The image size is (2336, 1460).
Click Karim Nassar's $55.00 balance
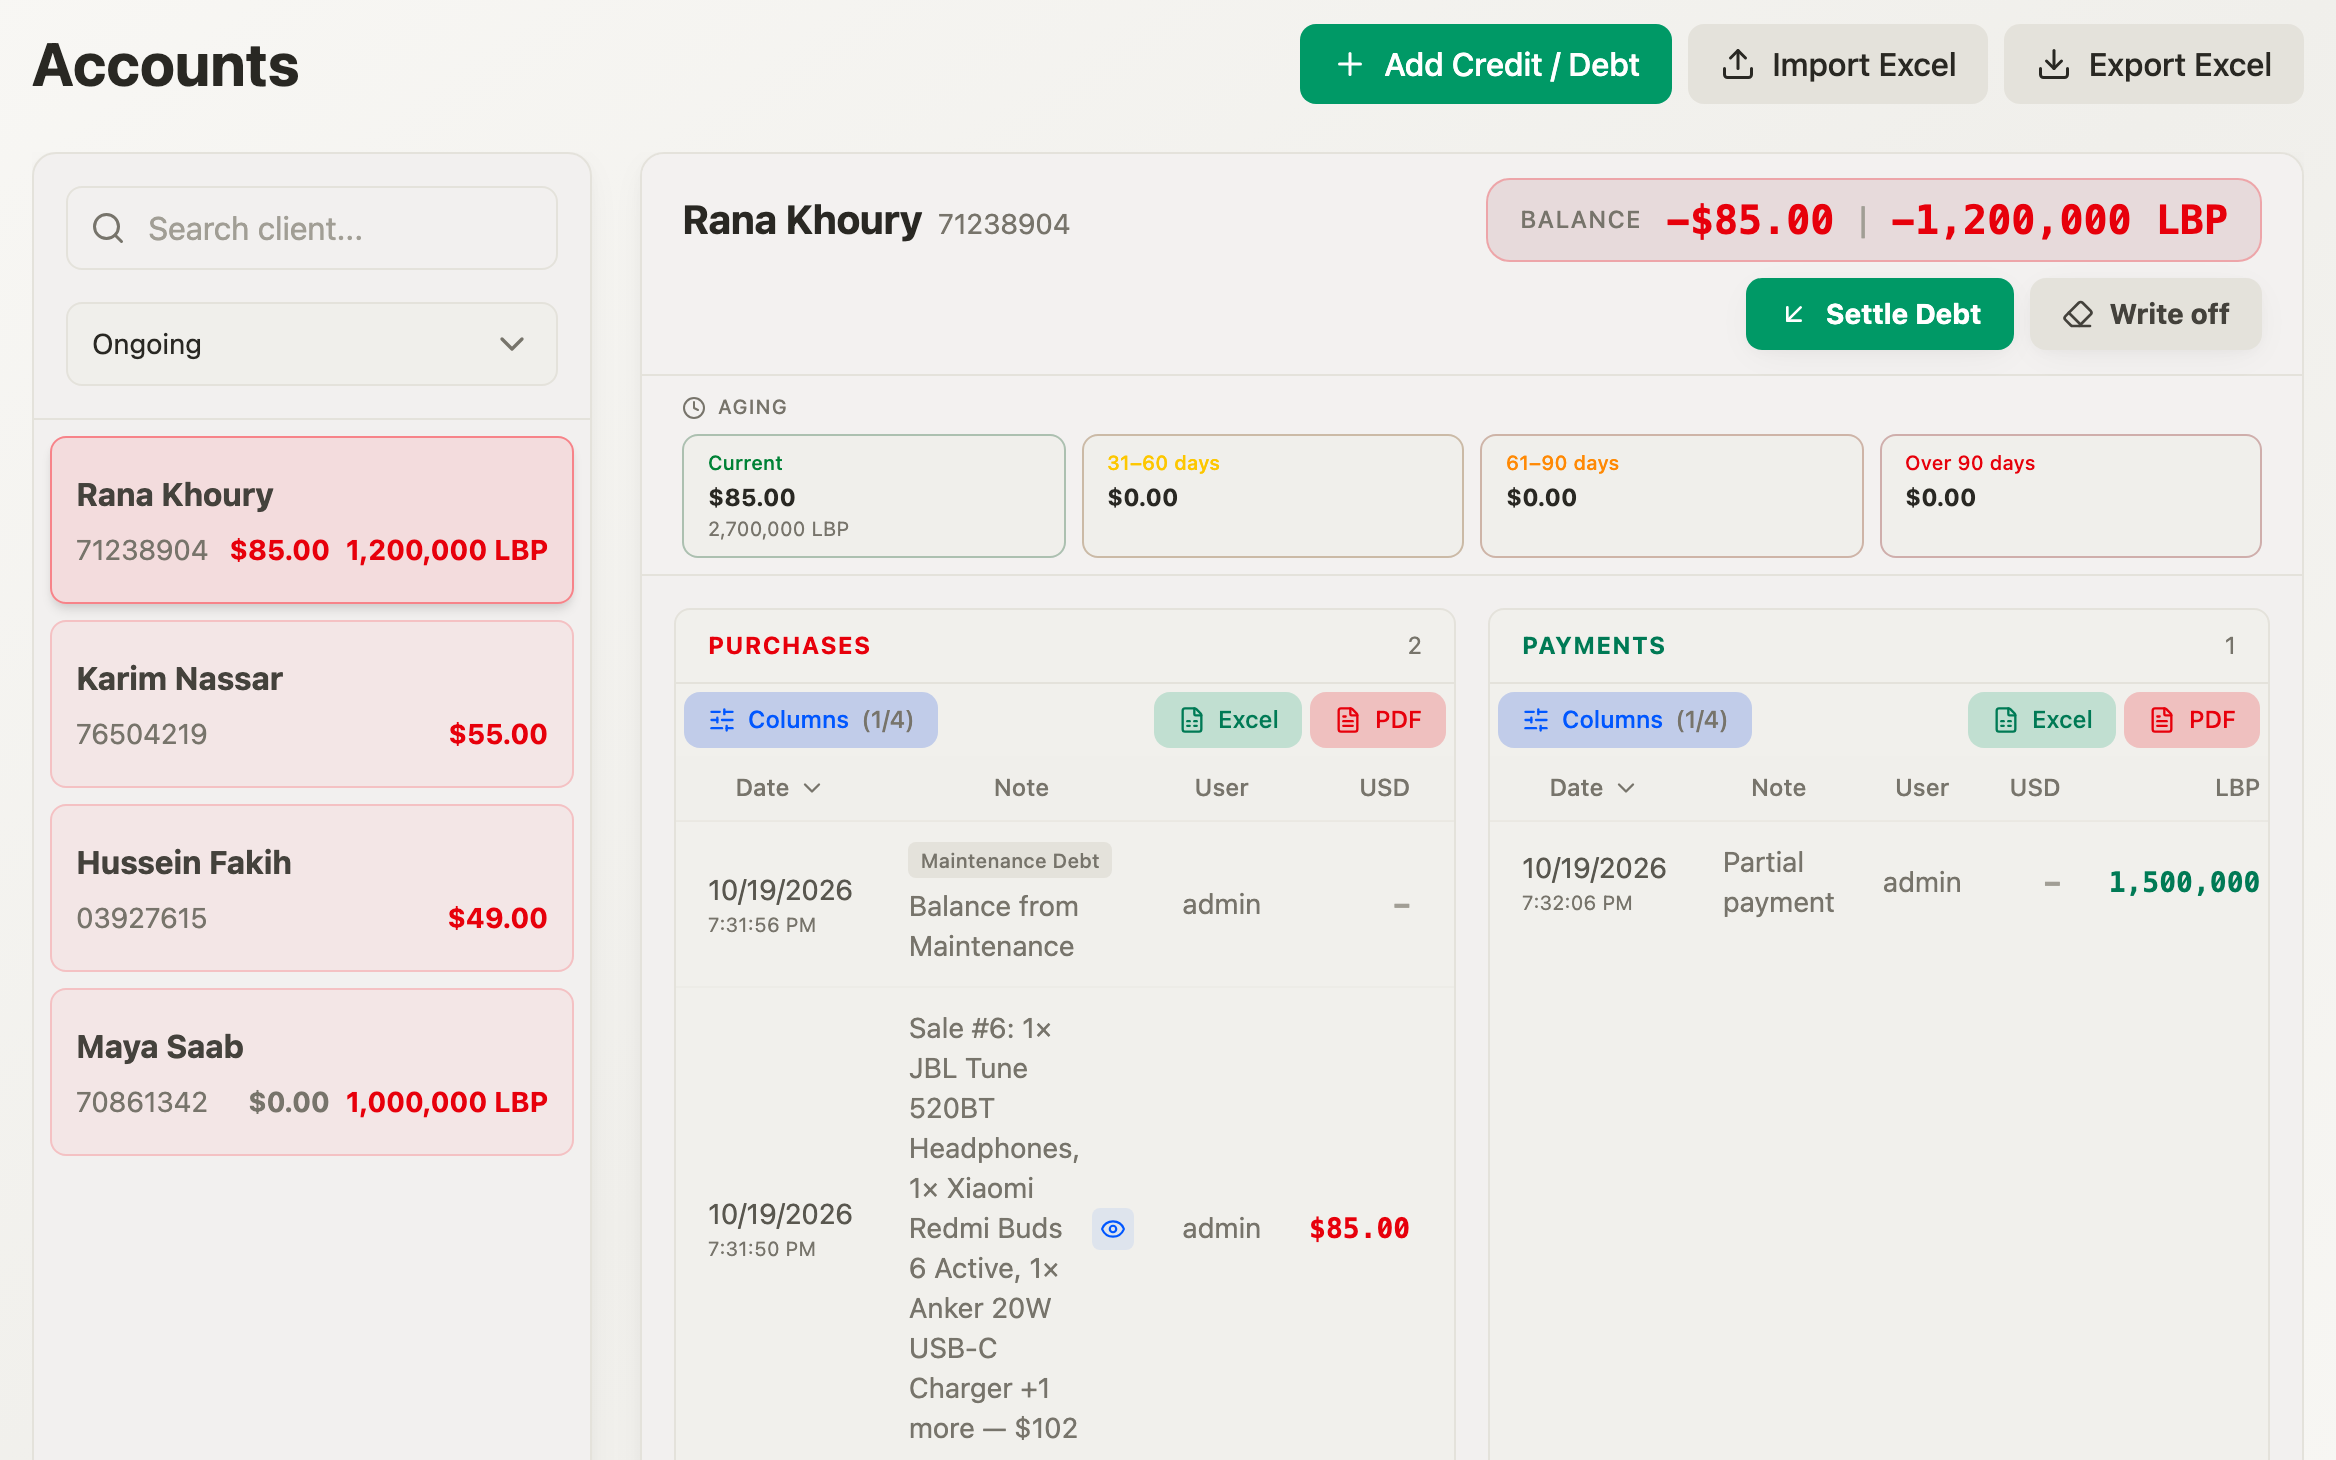pyautogui.click(x=498, y=734)
